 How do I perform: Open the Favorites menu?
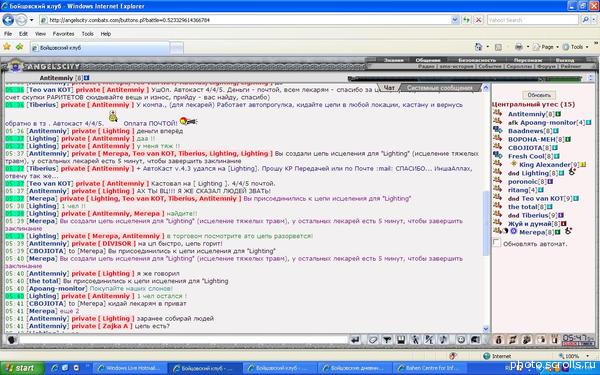click(64, 34)
